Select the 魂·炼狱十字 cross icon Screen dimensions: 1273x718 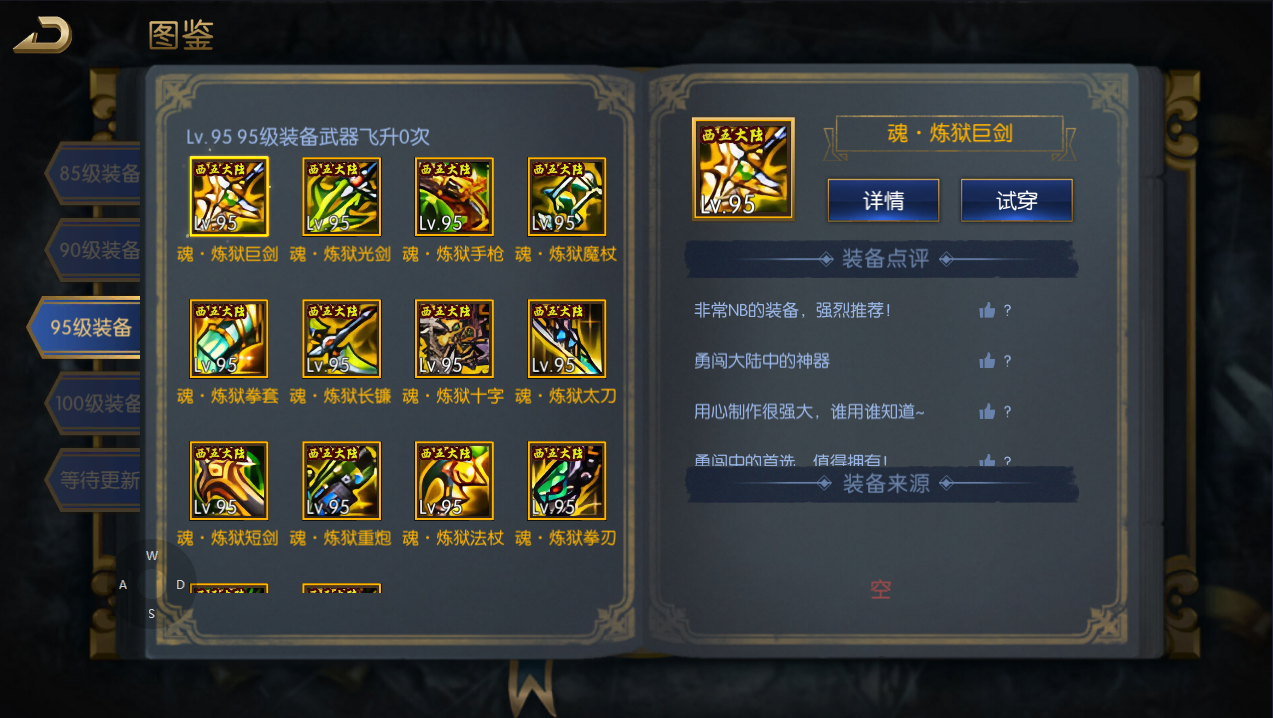(x=454, y=339)
